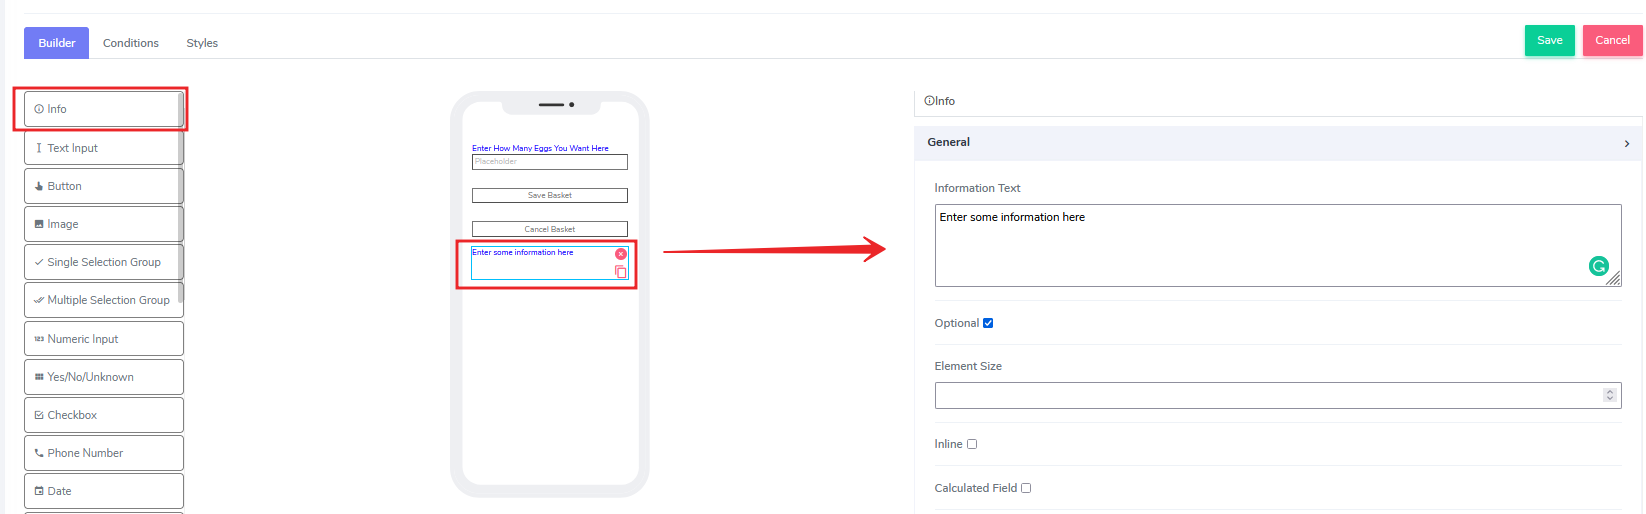Uncheck the Optional checkbox
Viewport: 1646px width, 514px height.
(x=988, y=323)
